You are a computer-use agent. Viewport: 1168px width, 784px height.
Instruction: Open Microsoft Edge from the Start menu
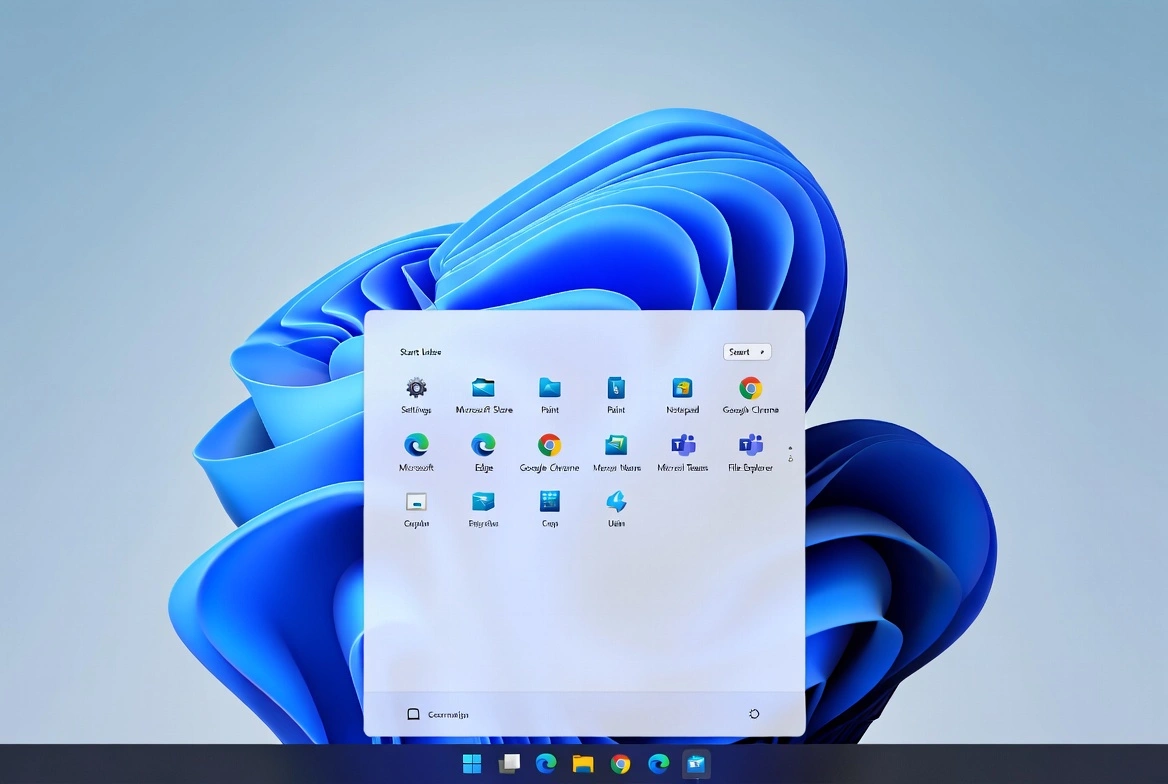pos(483,447)
